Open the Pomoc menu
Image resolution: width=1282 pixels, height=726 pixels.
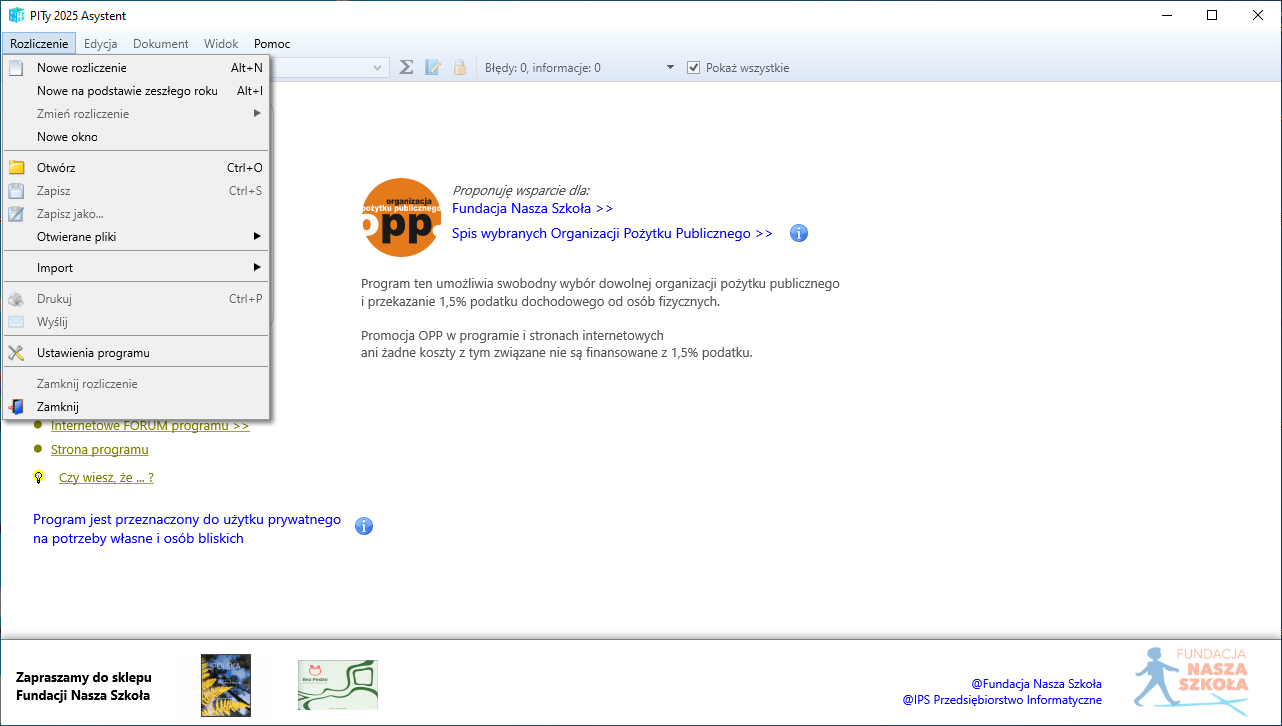coord(272,44)
